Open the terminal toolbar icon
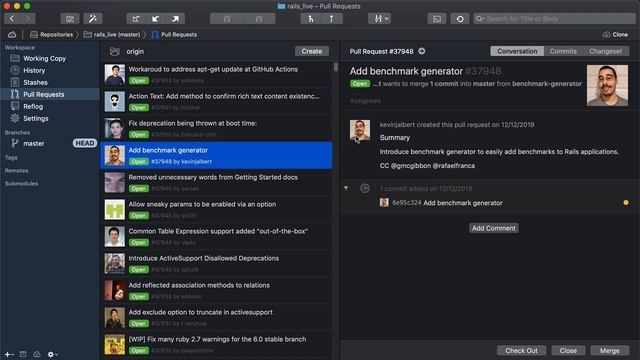 (x=437, y=19)
